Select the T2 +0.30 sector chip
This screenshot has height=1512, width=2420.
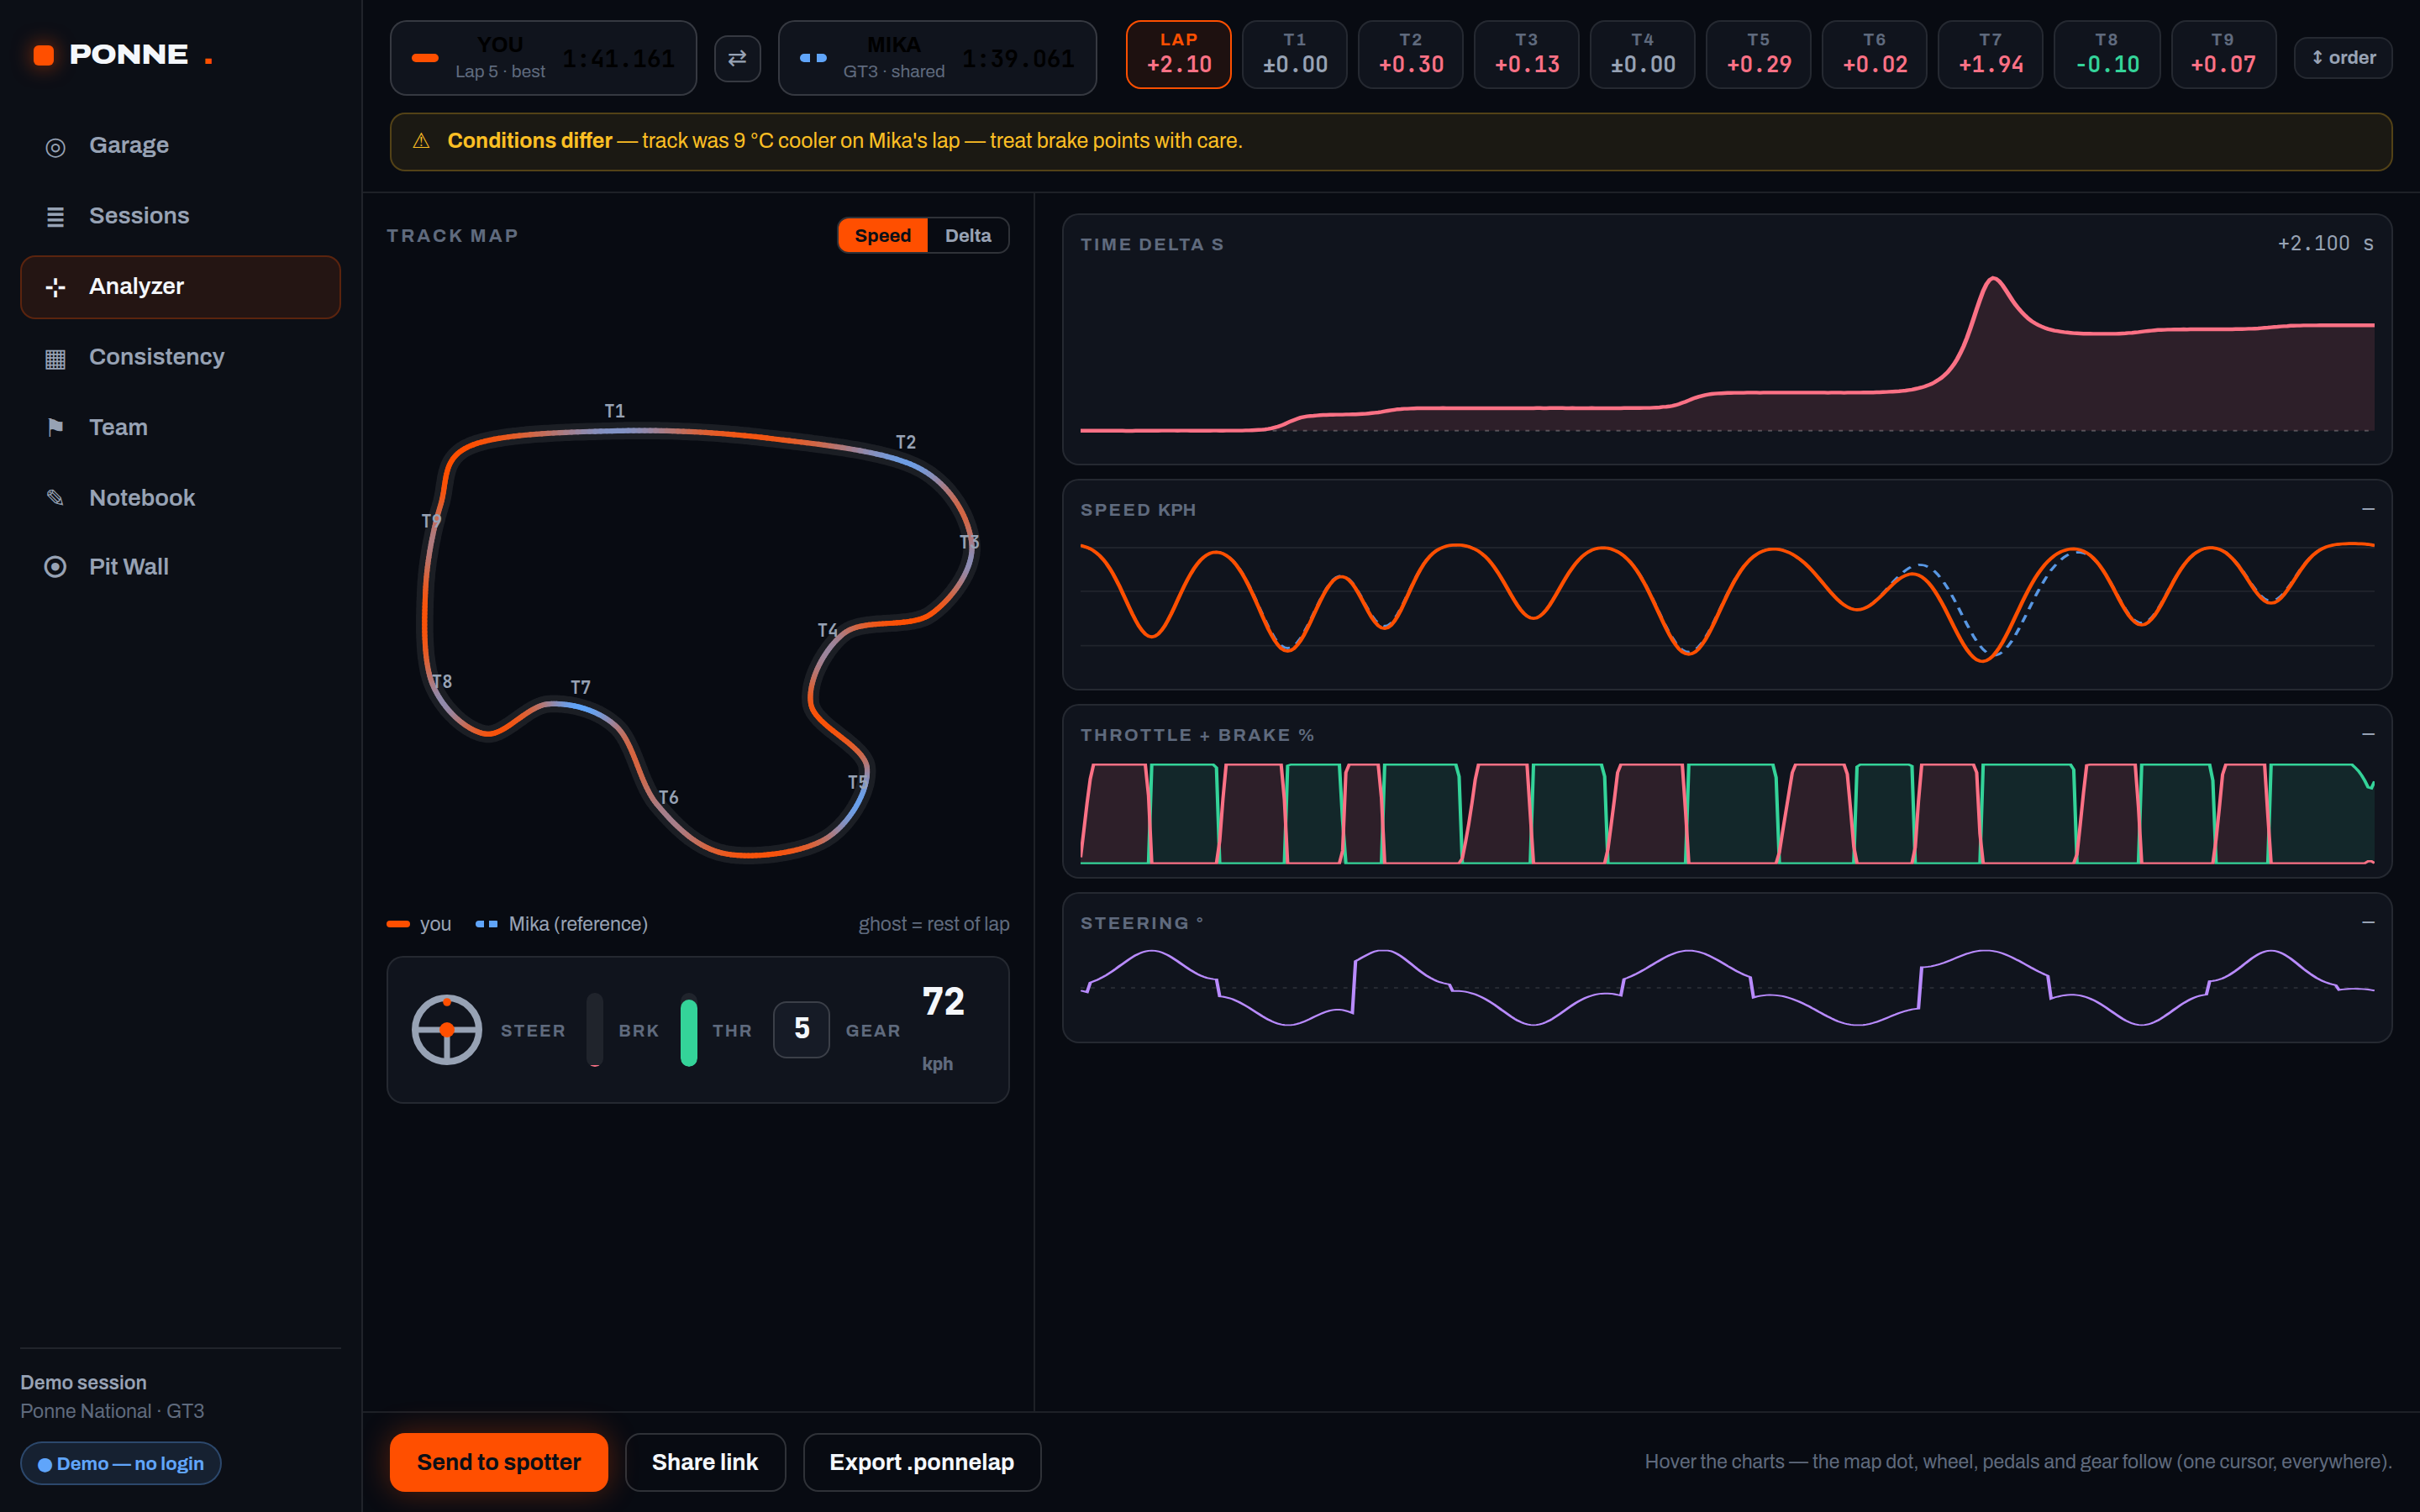point(1410,55)
